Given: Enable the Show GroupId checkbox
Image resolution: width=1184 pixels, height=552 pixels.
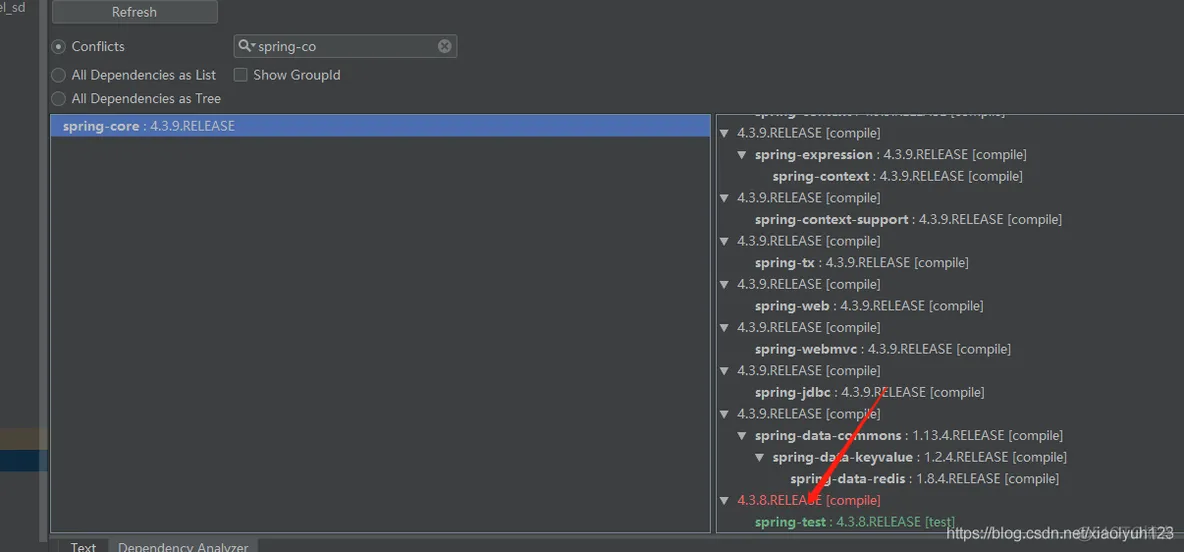Looking at the screenshot, I should tap(241, 75).
